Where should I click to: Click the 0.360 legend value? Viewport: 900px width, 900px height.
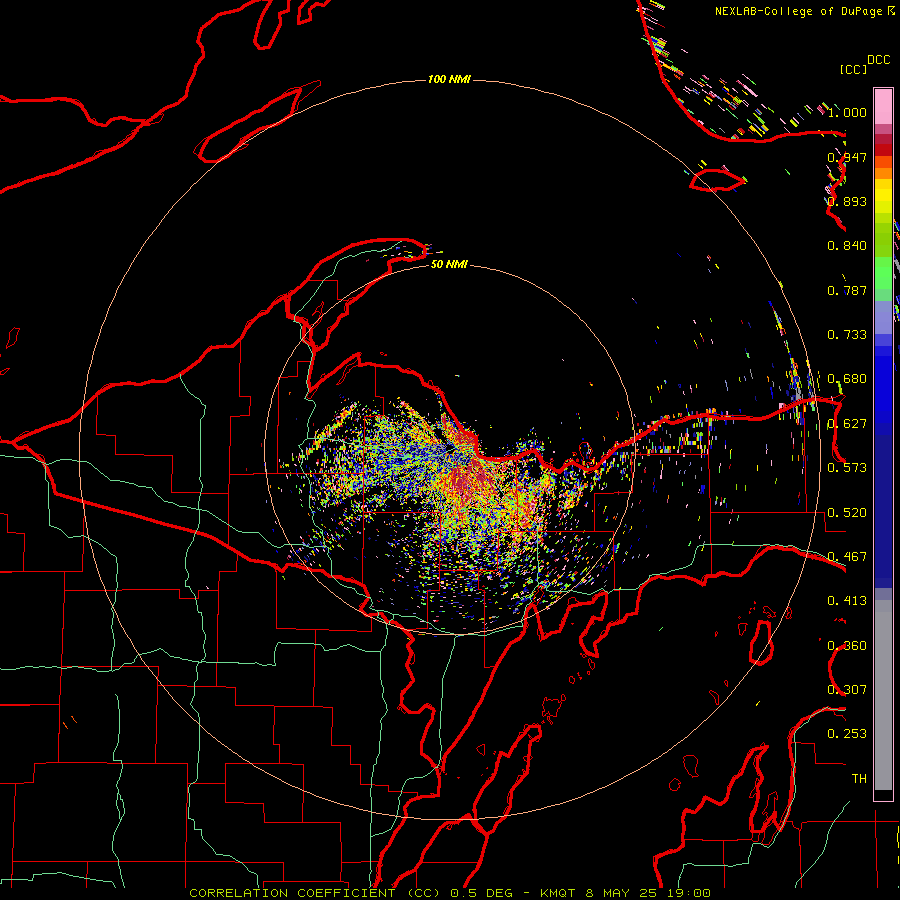point(847,646)
